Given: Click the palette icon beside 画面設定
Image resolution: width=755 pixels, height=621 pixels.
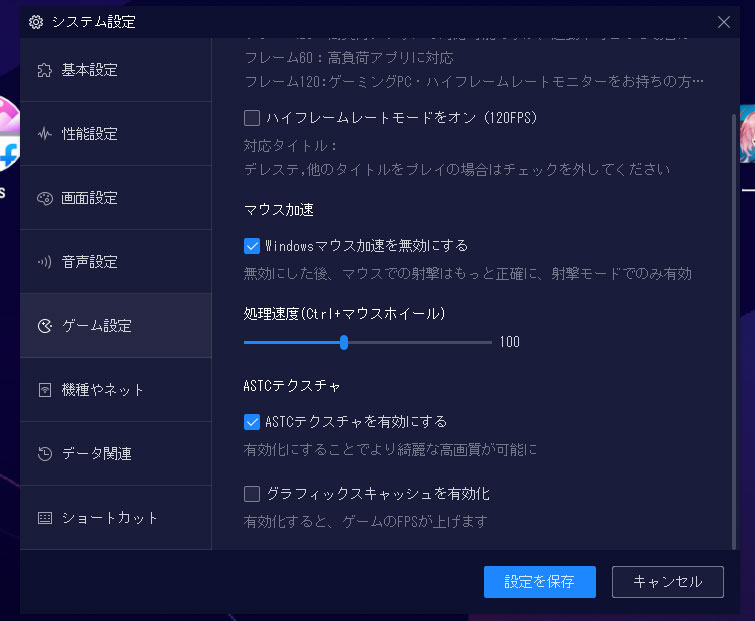Looking at the screenshot, I should click(x=44, y=198).
